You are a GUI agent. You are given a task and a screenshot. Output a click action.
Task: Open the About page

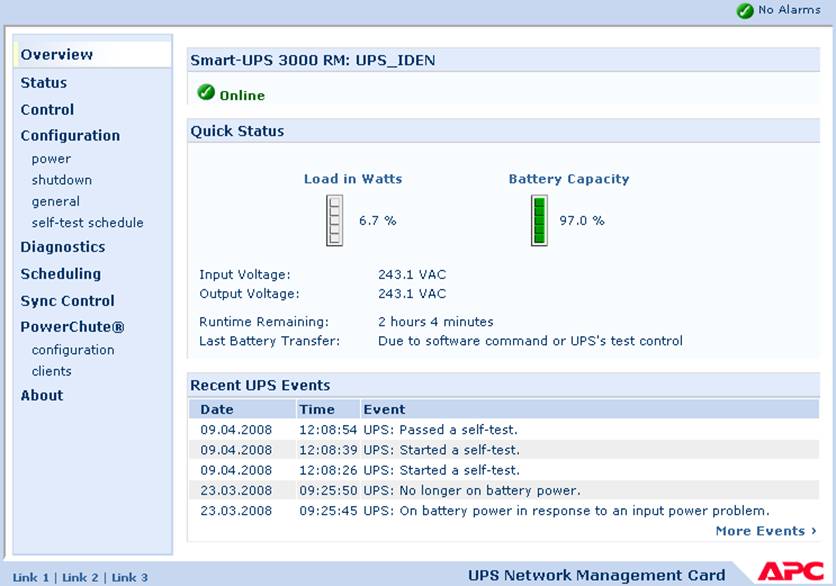click(x=42, y=395)
